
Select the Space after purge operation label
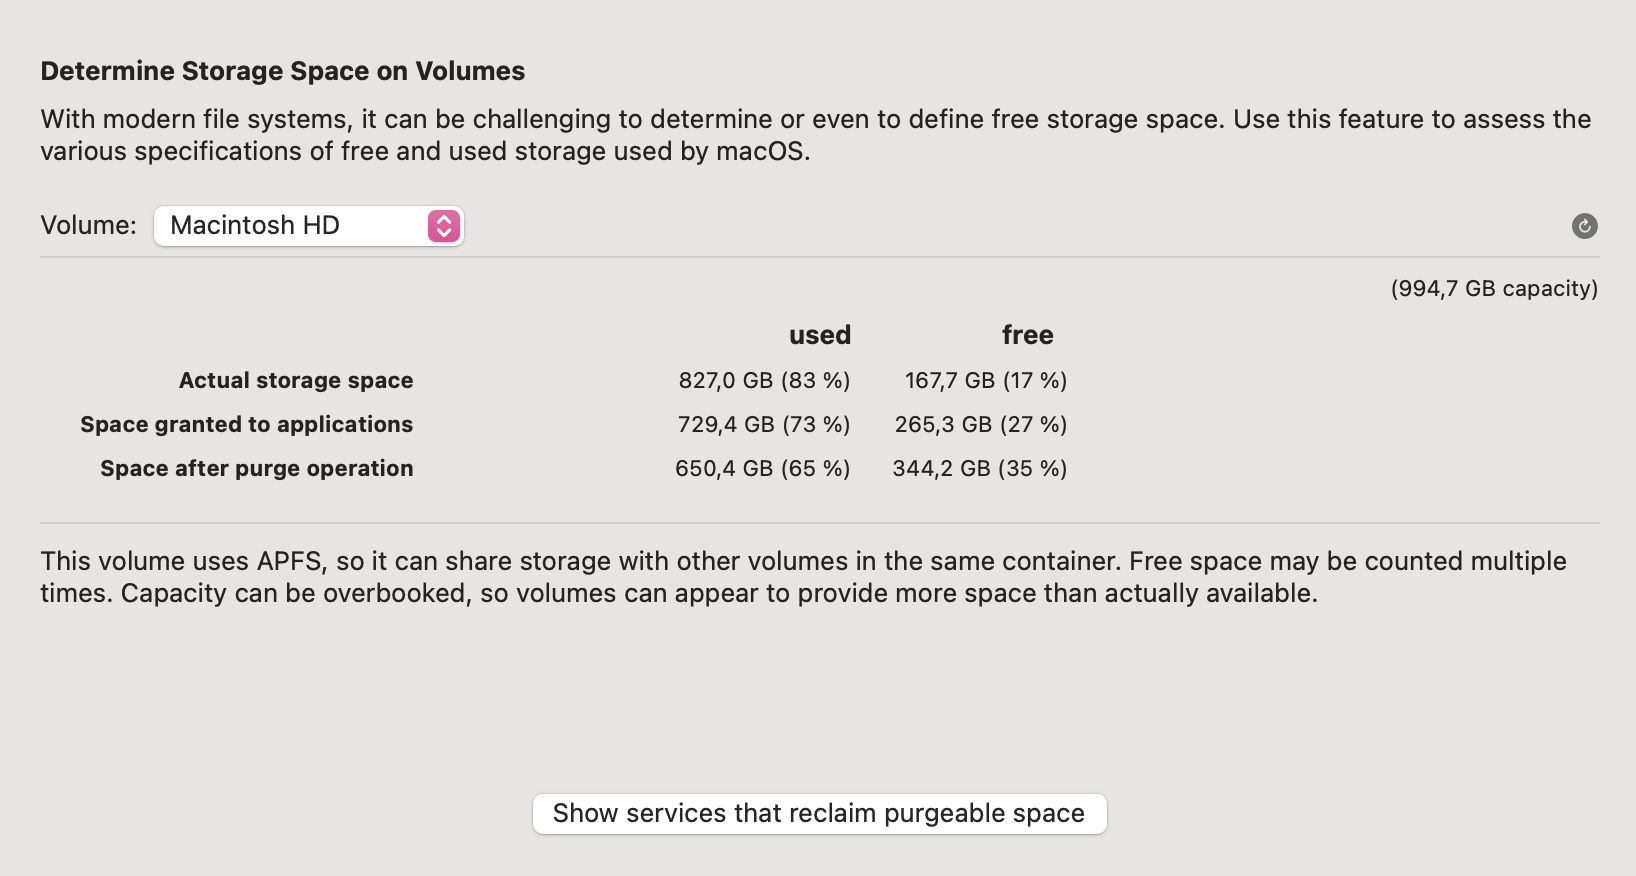tap(256, 469)
